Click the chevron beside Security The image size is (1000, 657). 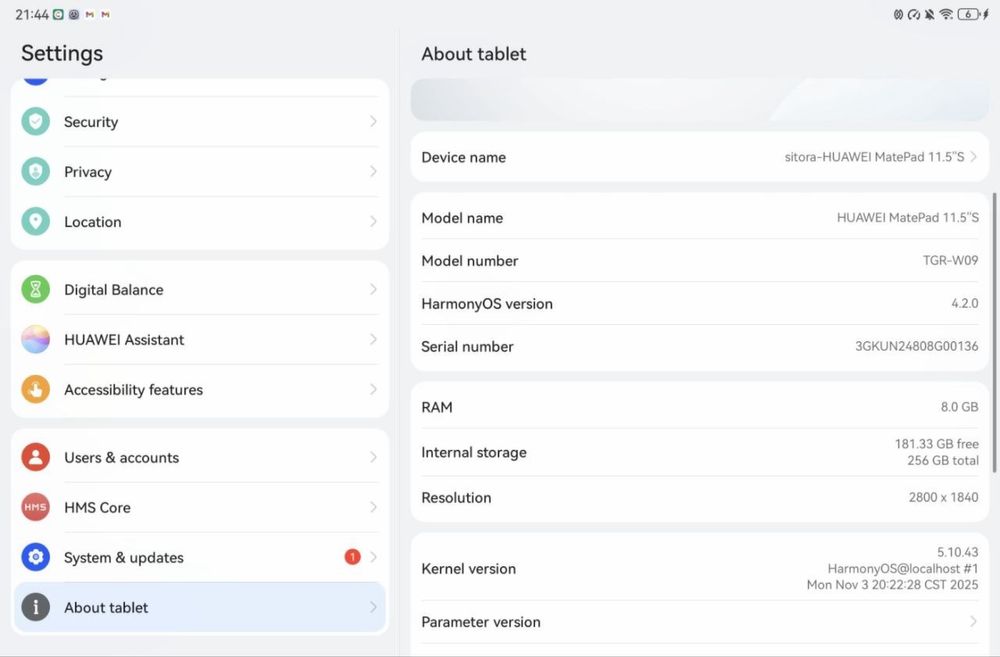pyautogui.click(x=373, y=122)
